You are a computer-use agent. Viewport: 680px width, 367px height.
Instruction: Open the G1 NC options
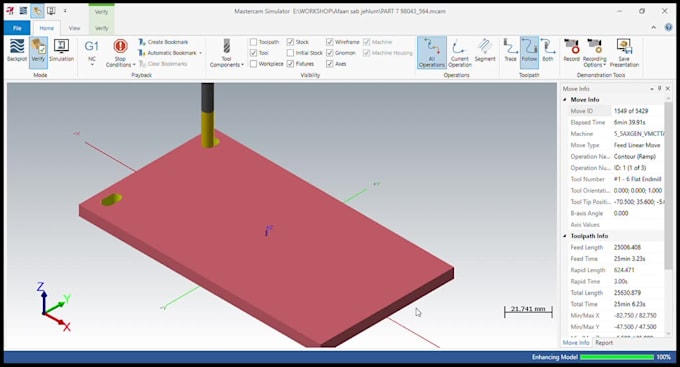click(x=92, y=52)
